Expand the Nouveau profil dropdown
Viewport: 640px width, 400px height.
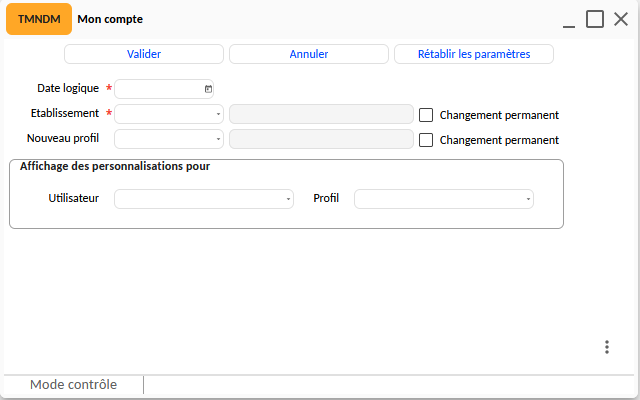218,139
